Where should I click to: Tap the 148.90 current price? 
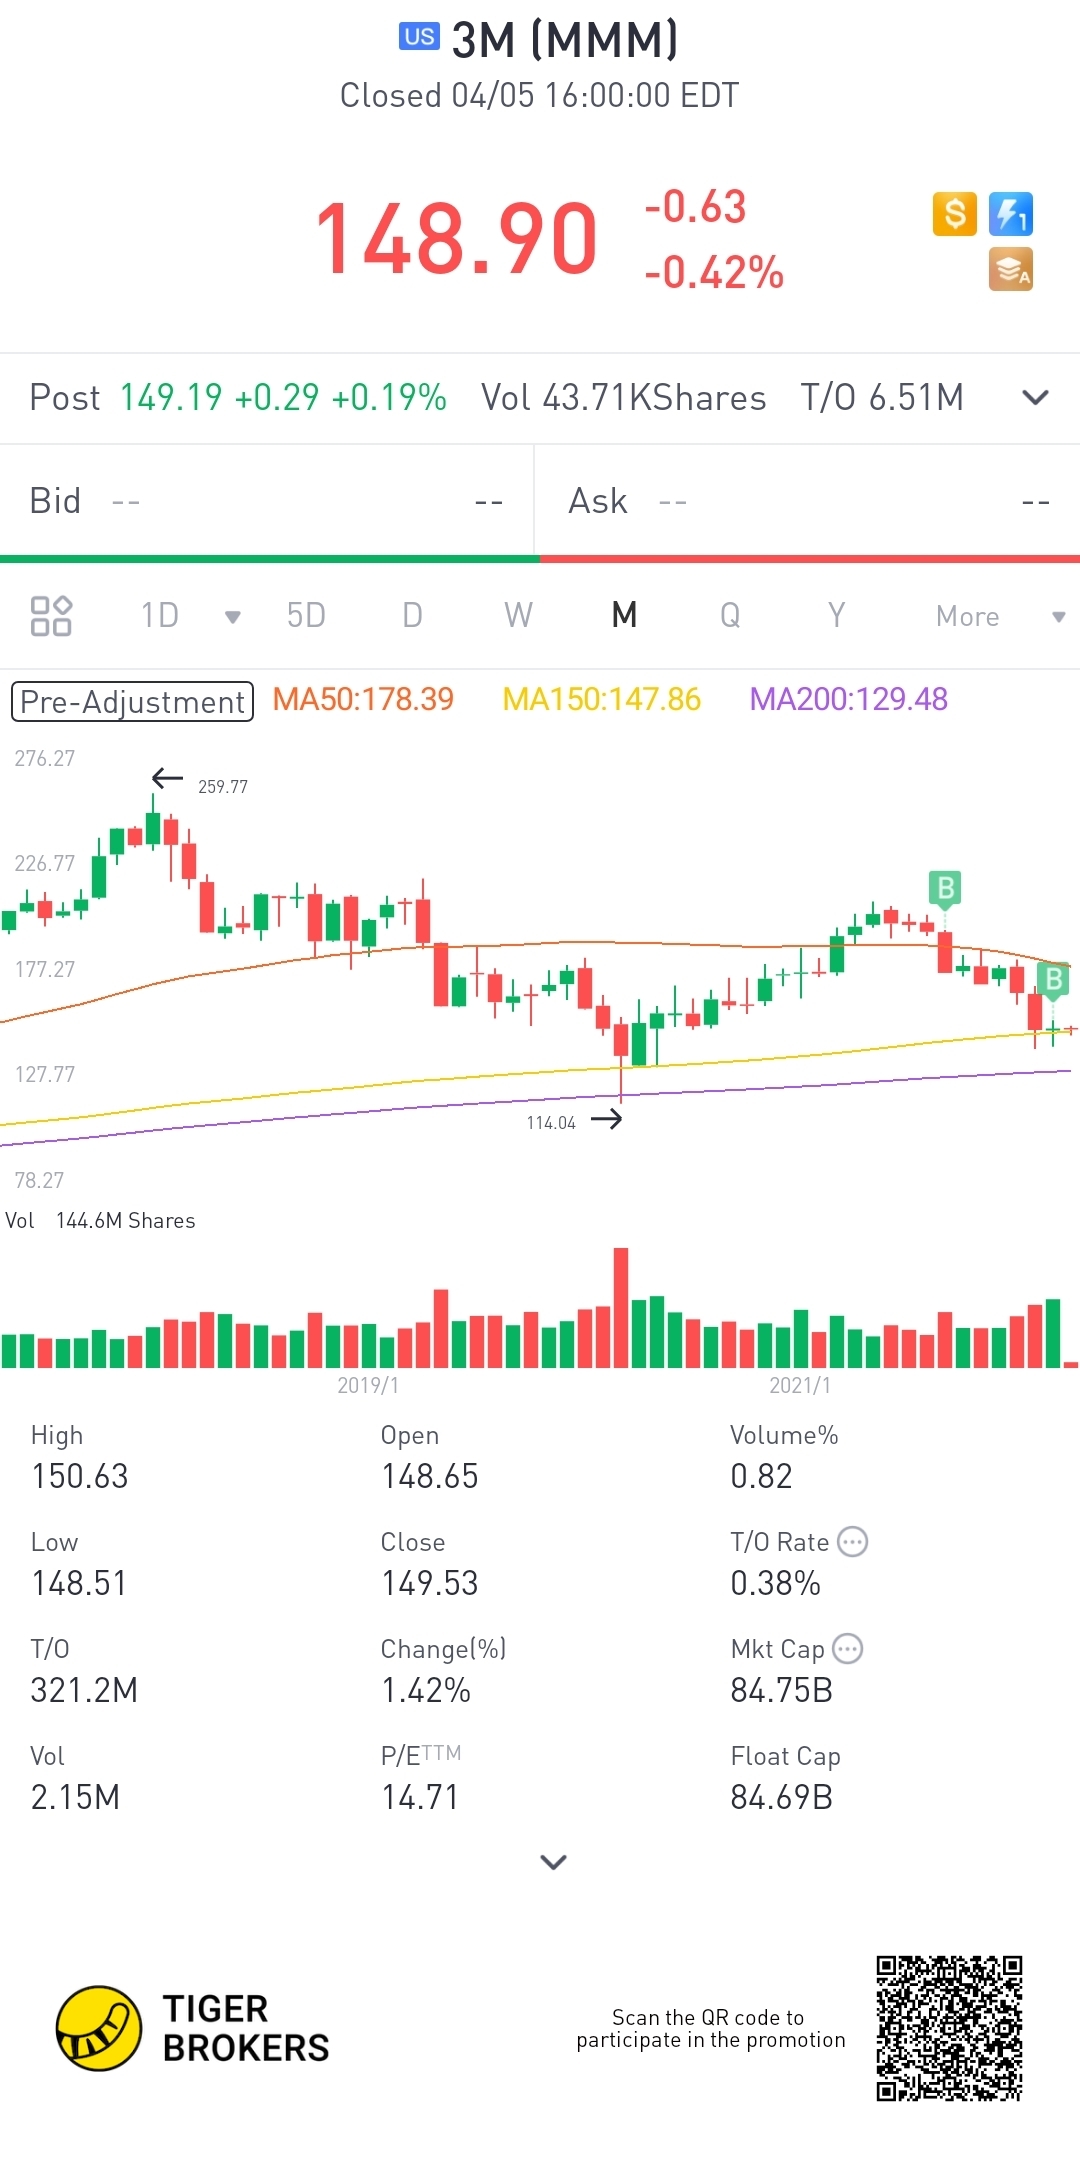[x=456, y=239]
